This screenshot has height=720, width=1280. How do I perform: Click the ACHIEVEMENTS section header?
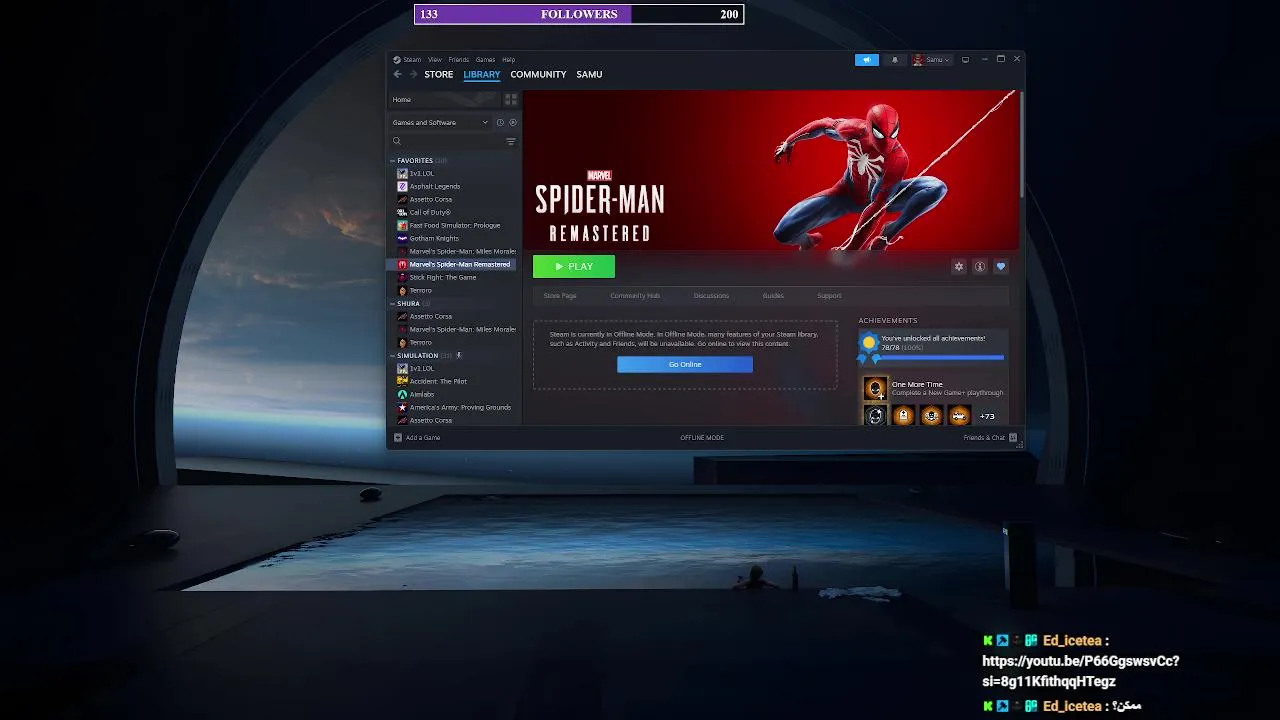point(888,320)
